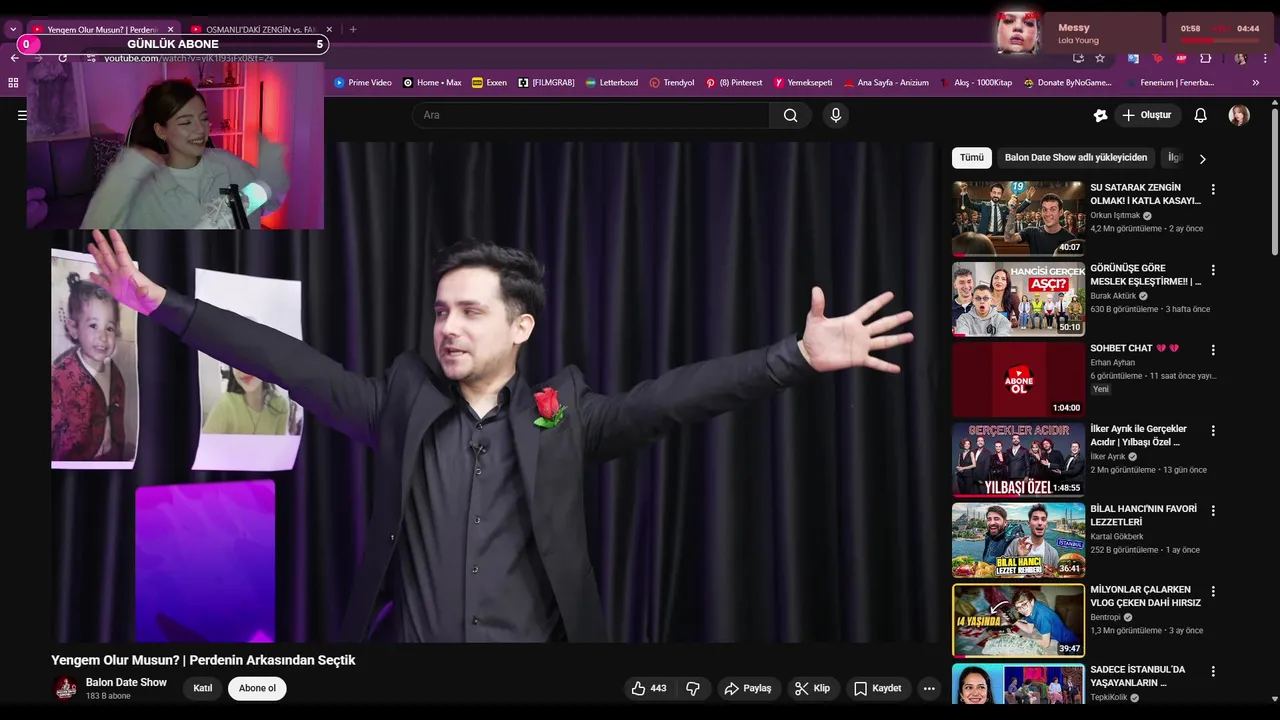1280x720 pixels.
Task: Bookmark this page with the star icon
Action: point(1100,58)
